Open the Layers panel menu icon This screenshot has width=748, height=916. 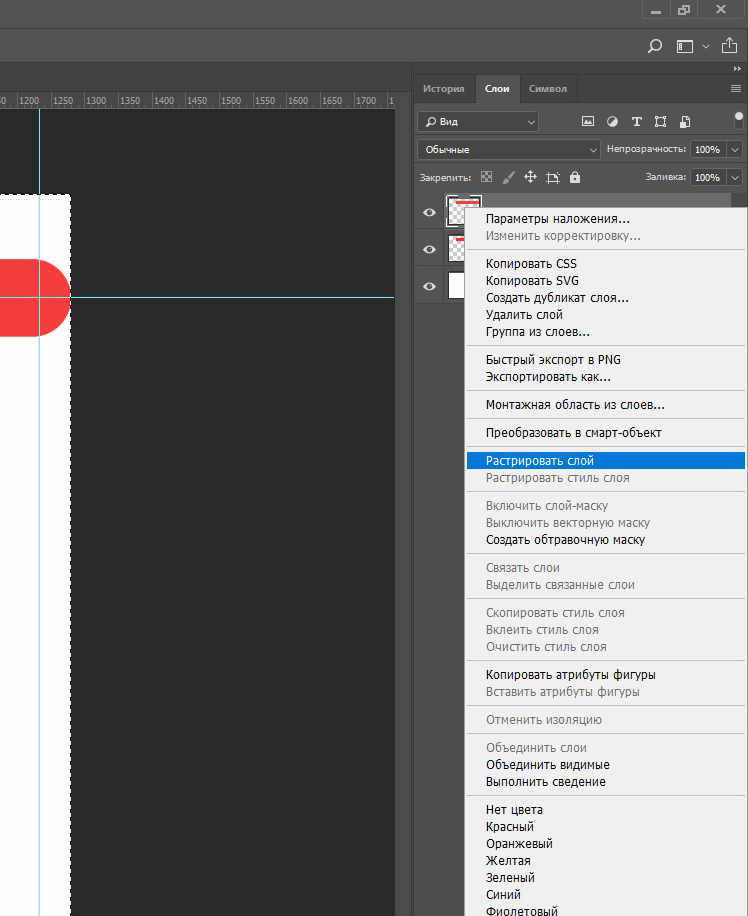[x=736, y=89]
